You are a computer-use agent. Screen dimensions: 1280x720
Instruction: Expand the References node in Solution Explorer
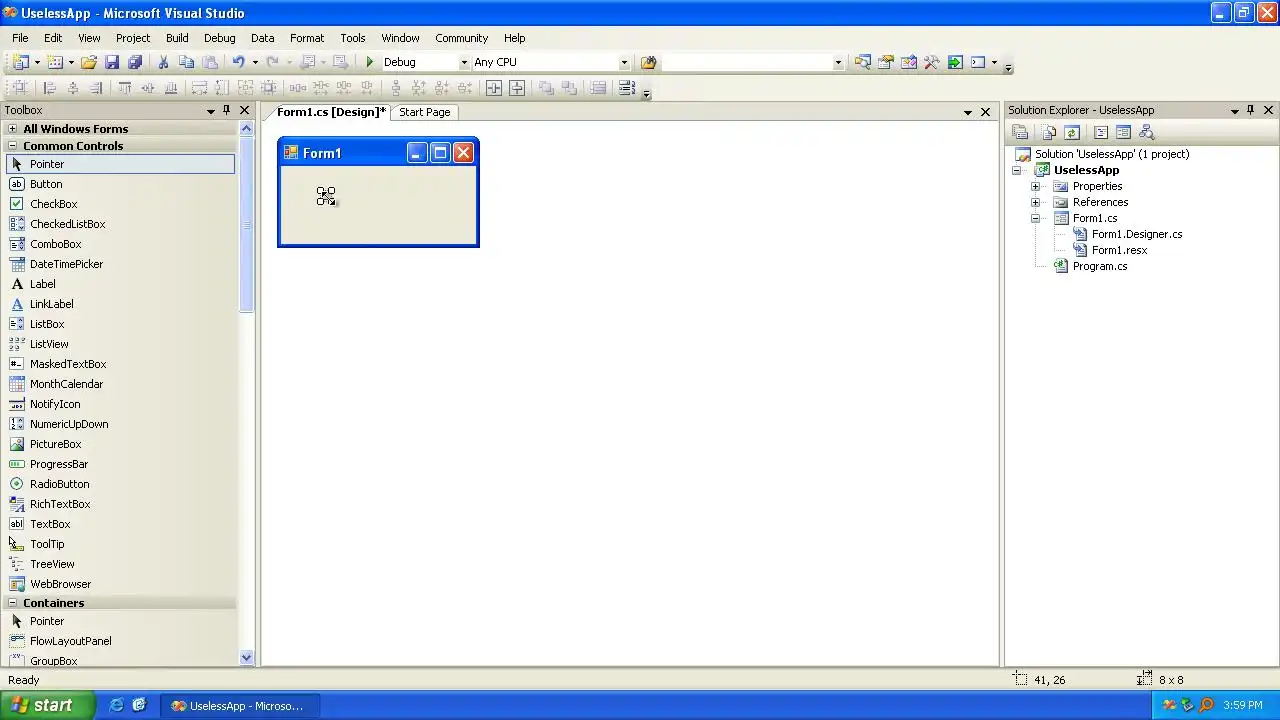tap(1035, 202)
